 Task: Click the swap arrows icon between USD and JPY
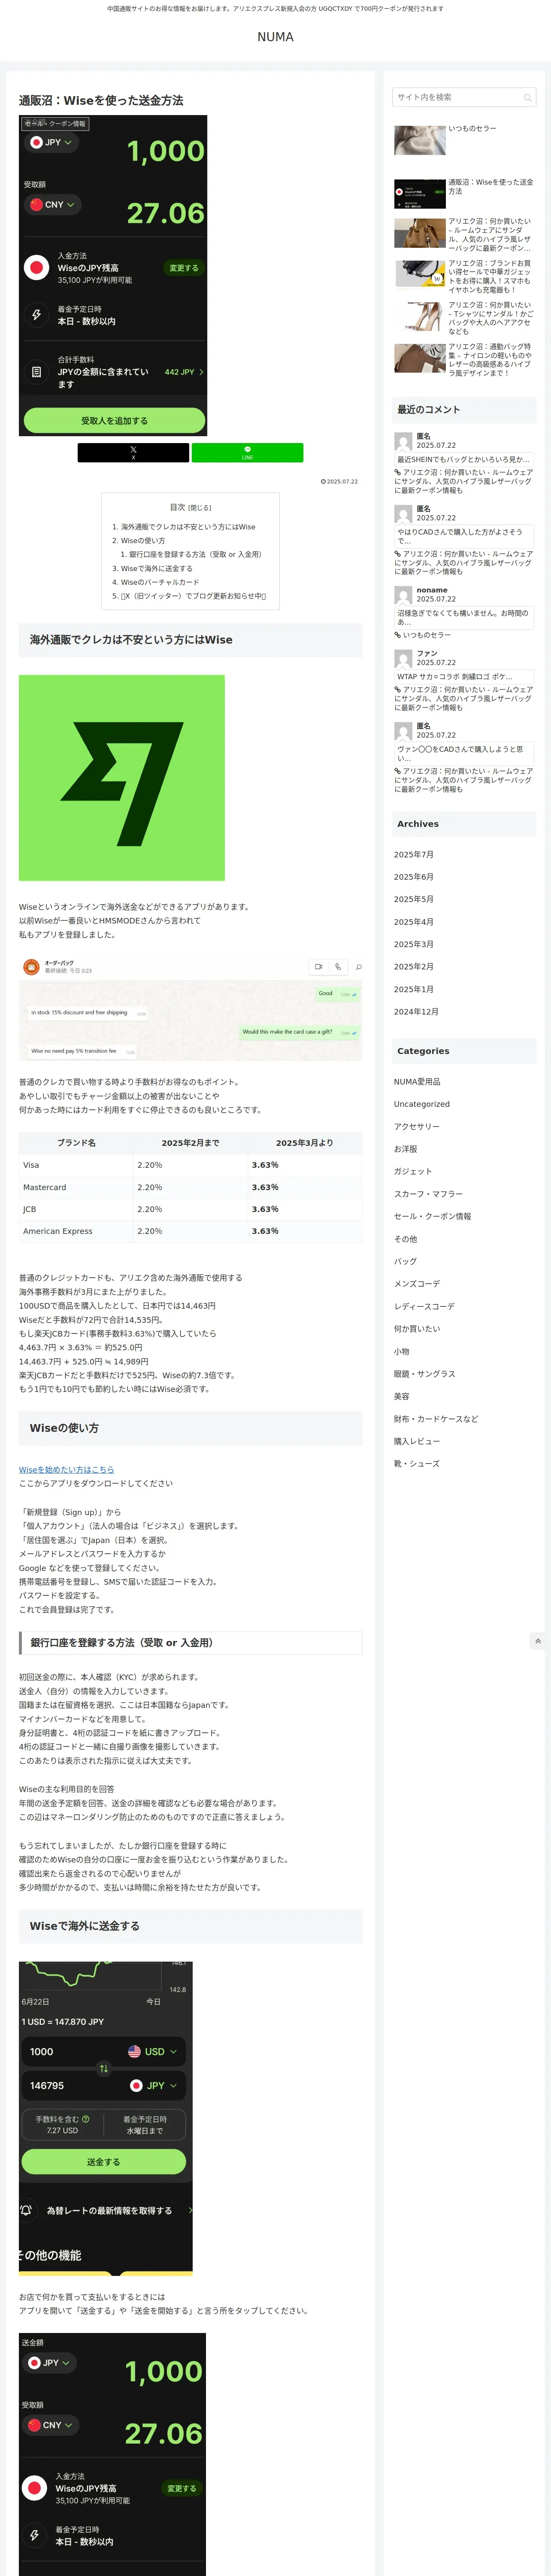(x=103, y=2068)
